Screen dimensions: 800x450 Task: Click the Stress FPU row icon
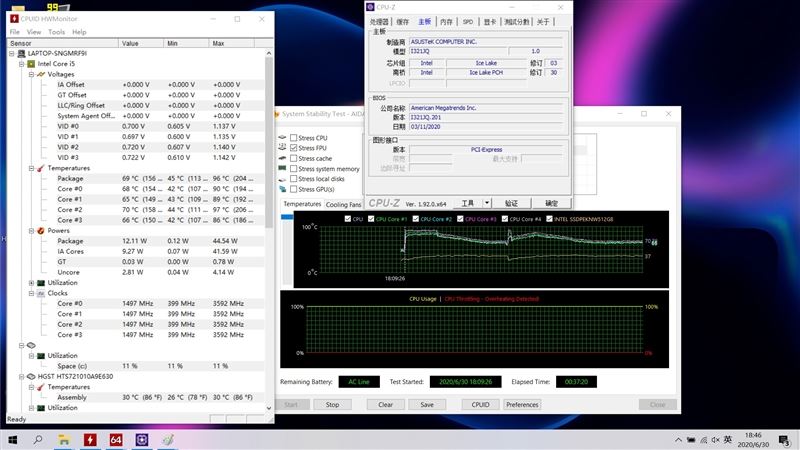282,147
